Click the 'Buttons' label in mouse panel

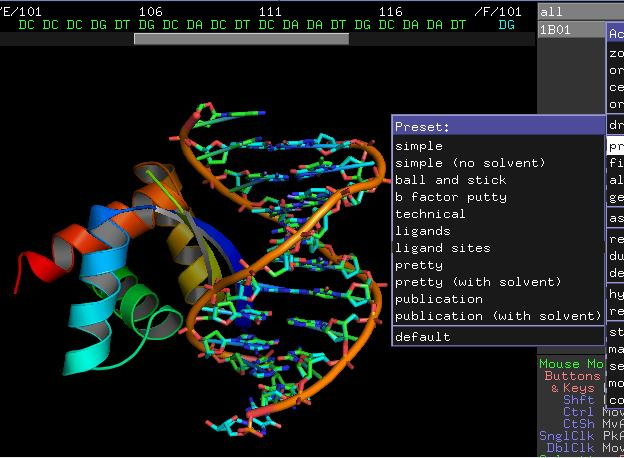(572, 376)
